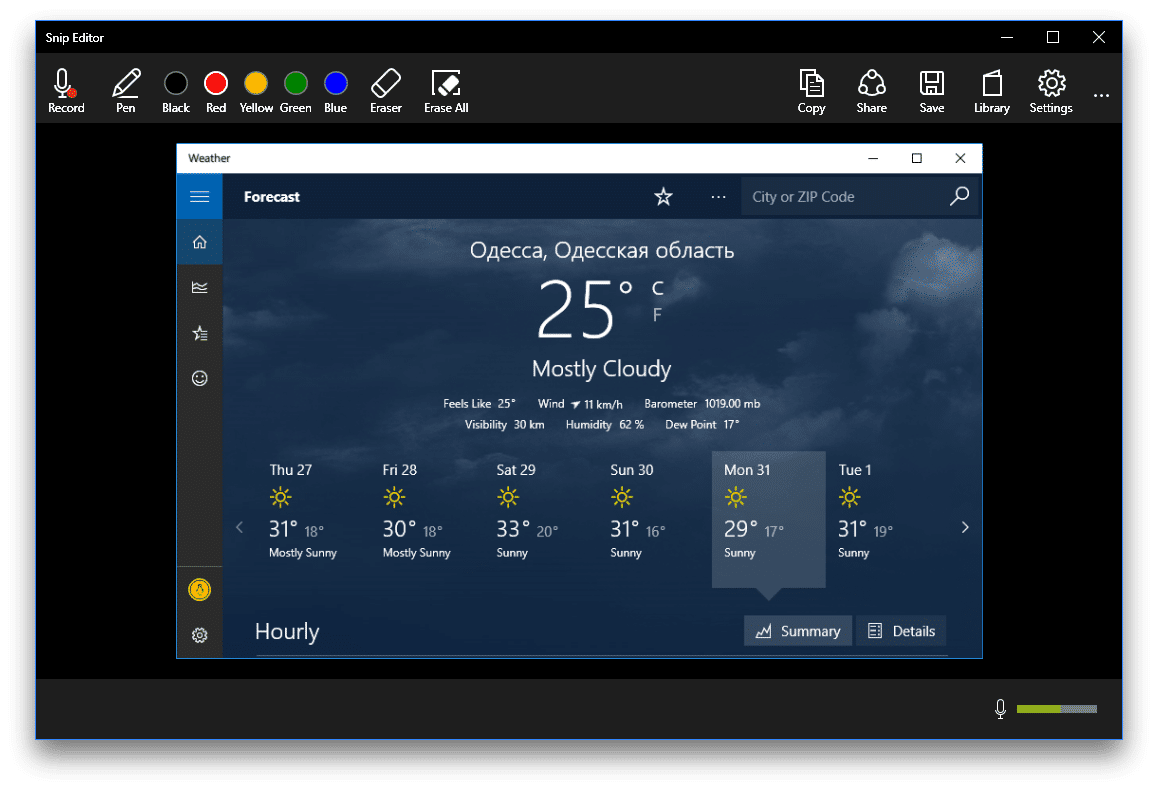Click Erase All in toolbar
Image resolution: width=1158 pixels, height=790 pixels.
pos(446,91)
